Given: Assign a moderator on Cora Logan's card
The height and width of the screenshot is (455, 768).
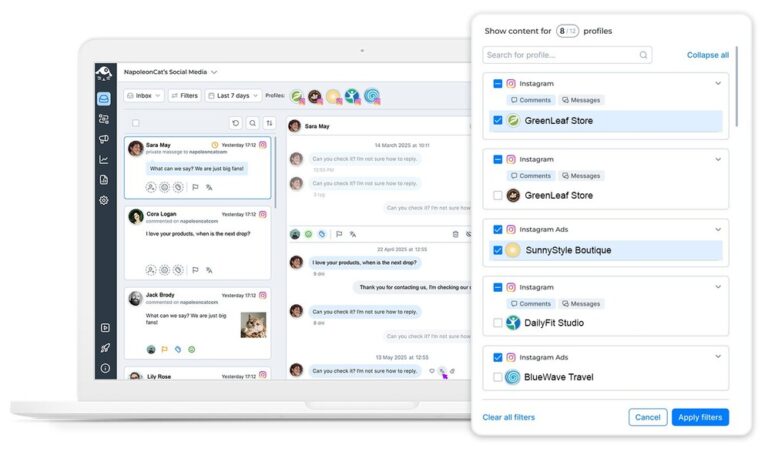Looking at the screenshot, I should pyautogui.click(x=151, y=270).
